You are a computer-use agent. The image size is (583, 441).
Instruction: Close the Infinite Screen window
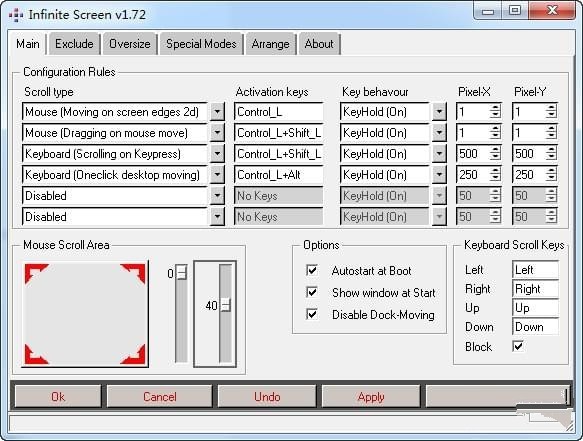tap(552, 10)
